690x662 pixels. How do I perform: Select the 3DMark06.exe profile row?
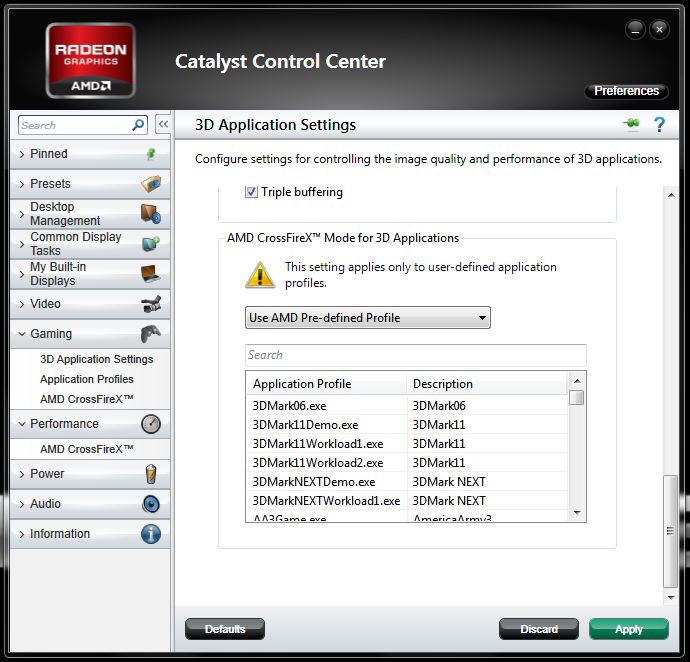tap(407, 405)
